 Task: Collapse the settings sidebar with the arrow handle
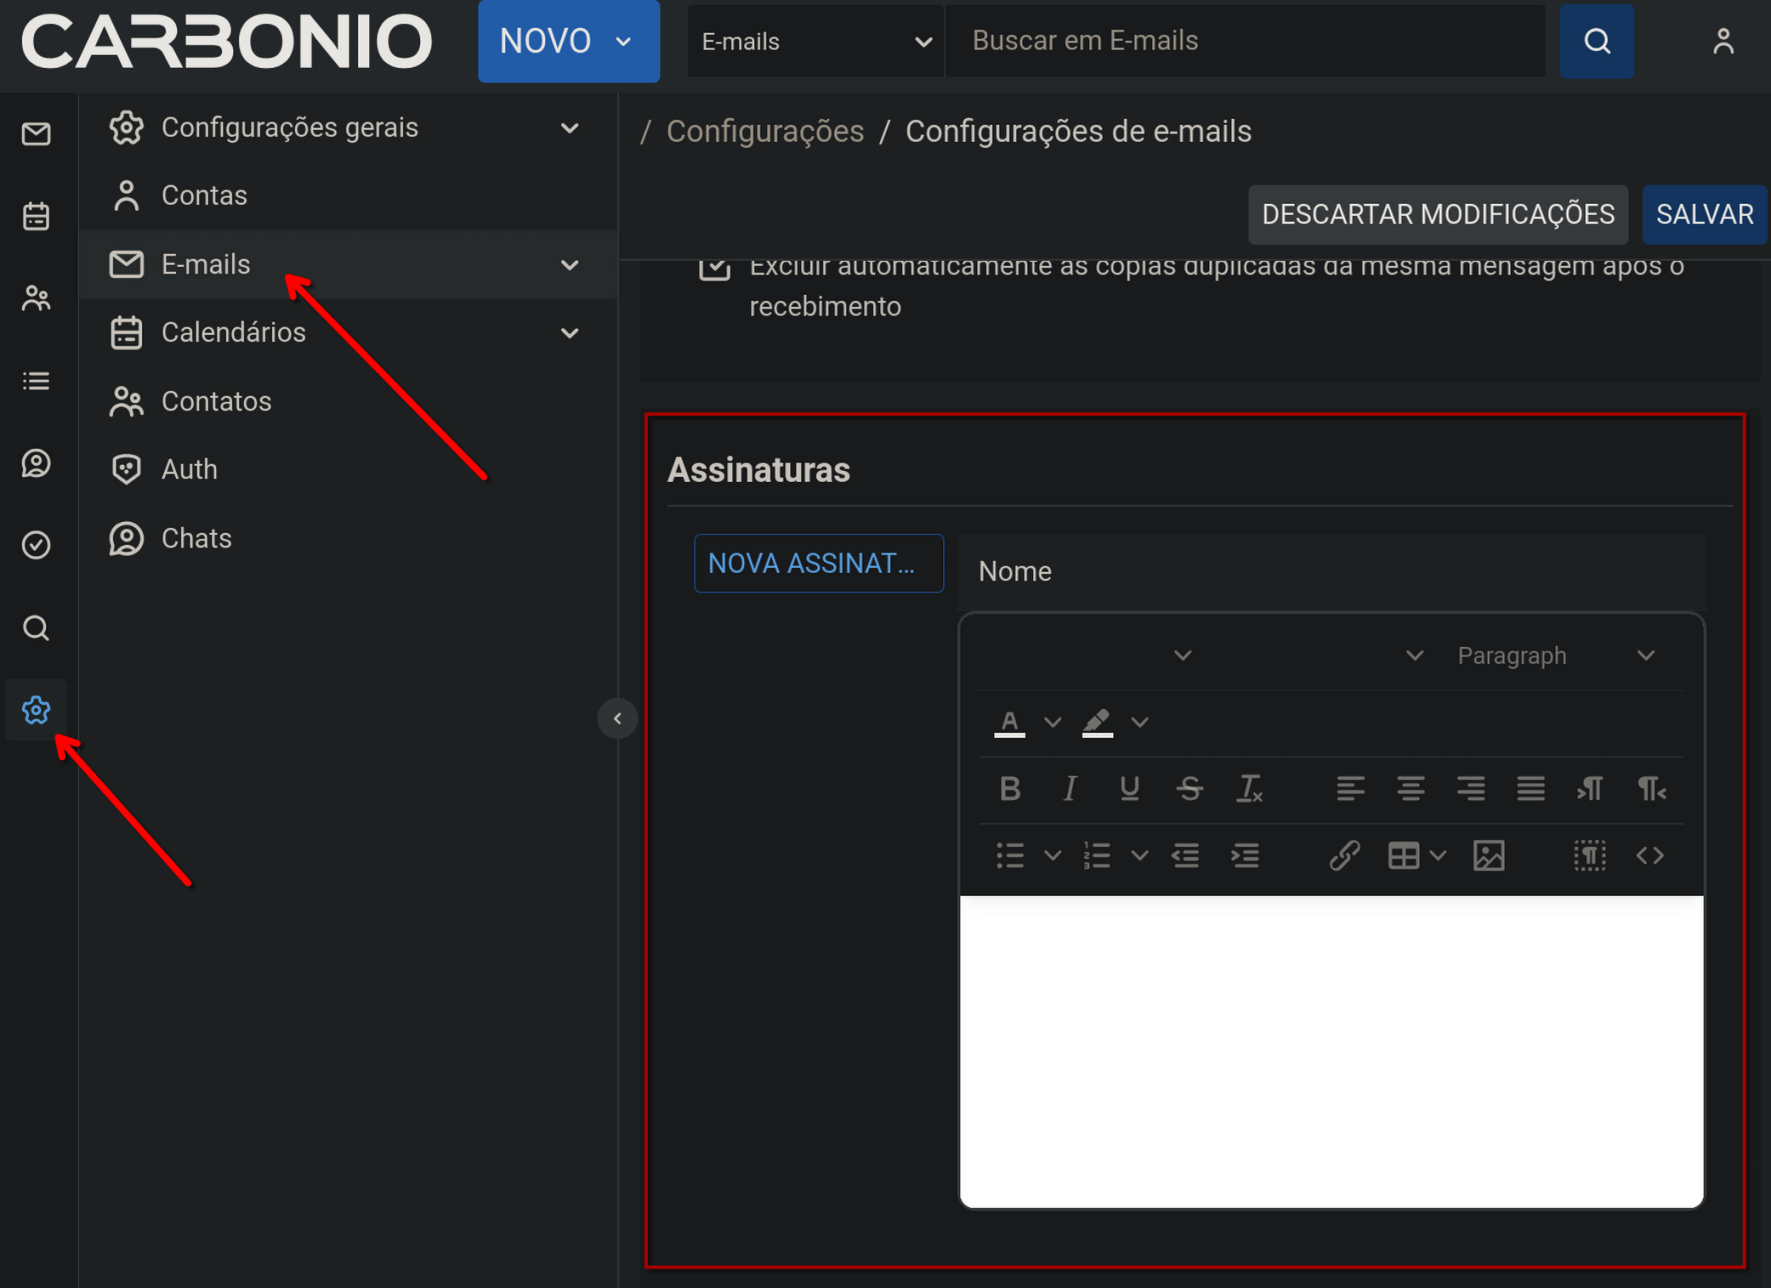pos(618,719)
